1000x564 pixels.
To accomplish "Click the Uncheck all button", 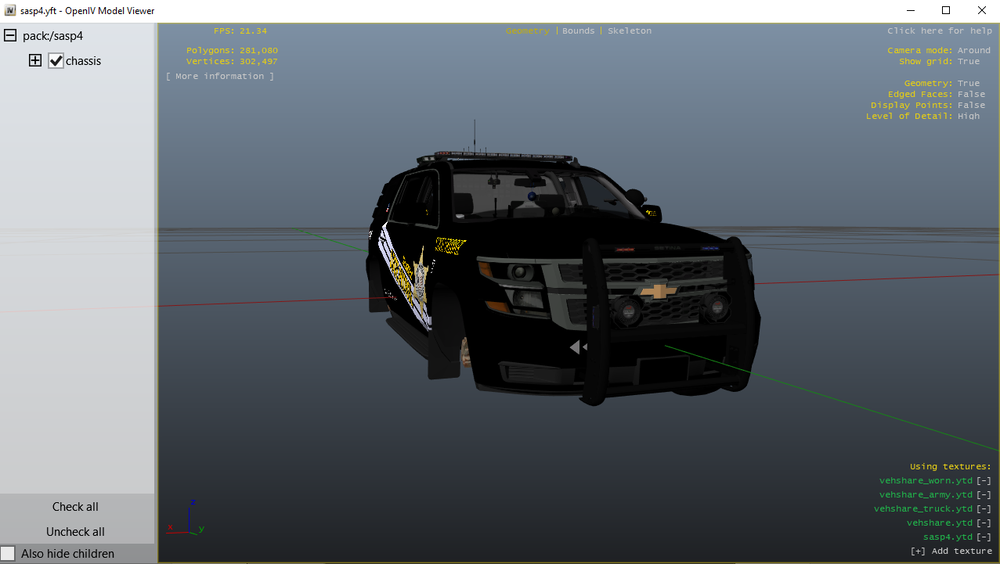I will point(75,531).
